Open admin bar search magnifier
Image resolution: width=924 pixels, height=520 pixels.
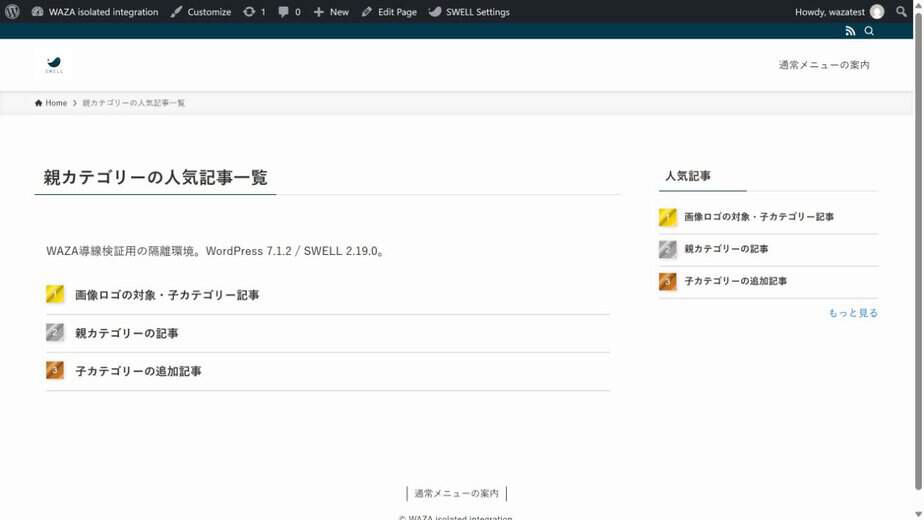901,12
